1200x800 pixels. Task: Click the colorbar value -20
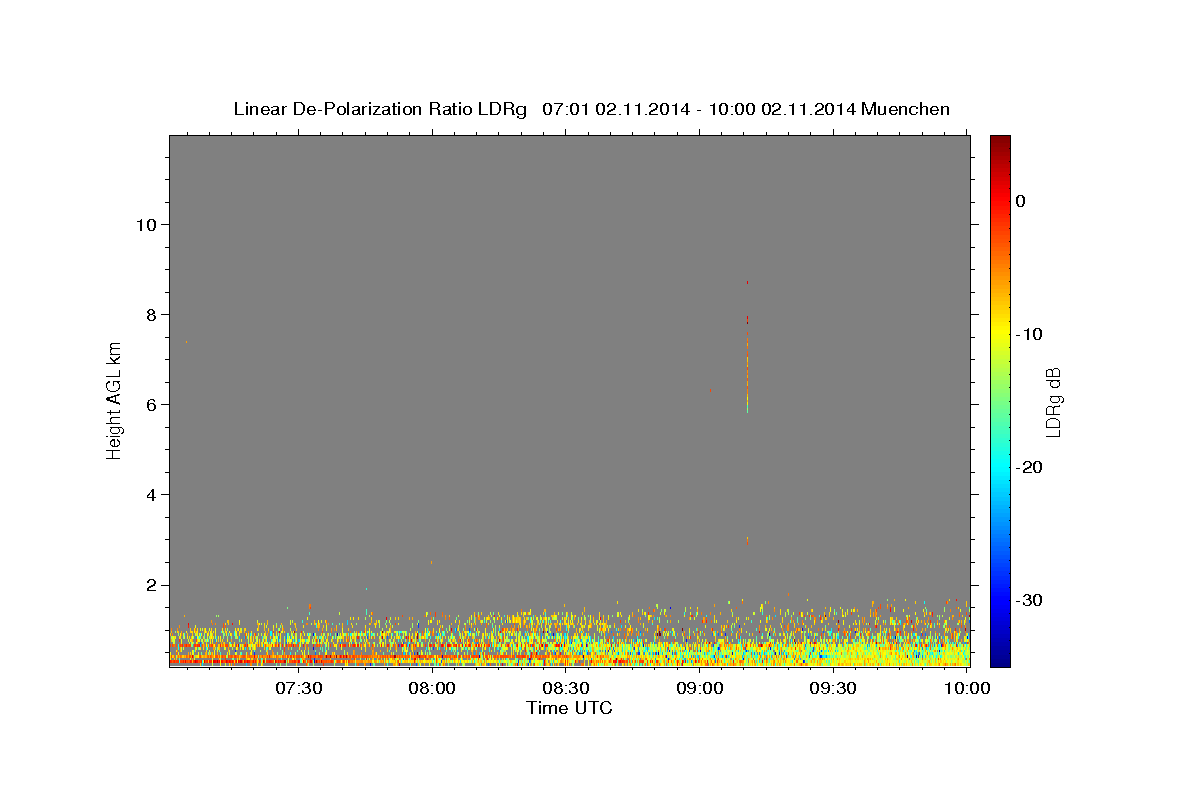pyautogui.click(x=1029, y=467)
